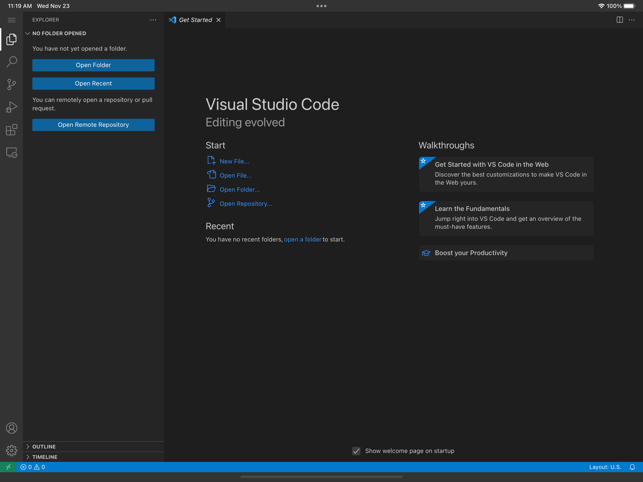Open the Manage gear menu
Image resolution: width=643 pixels, height=482 pixels.
click(x=11, y=450)
